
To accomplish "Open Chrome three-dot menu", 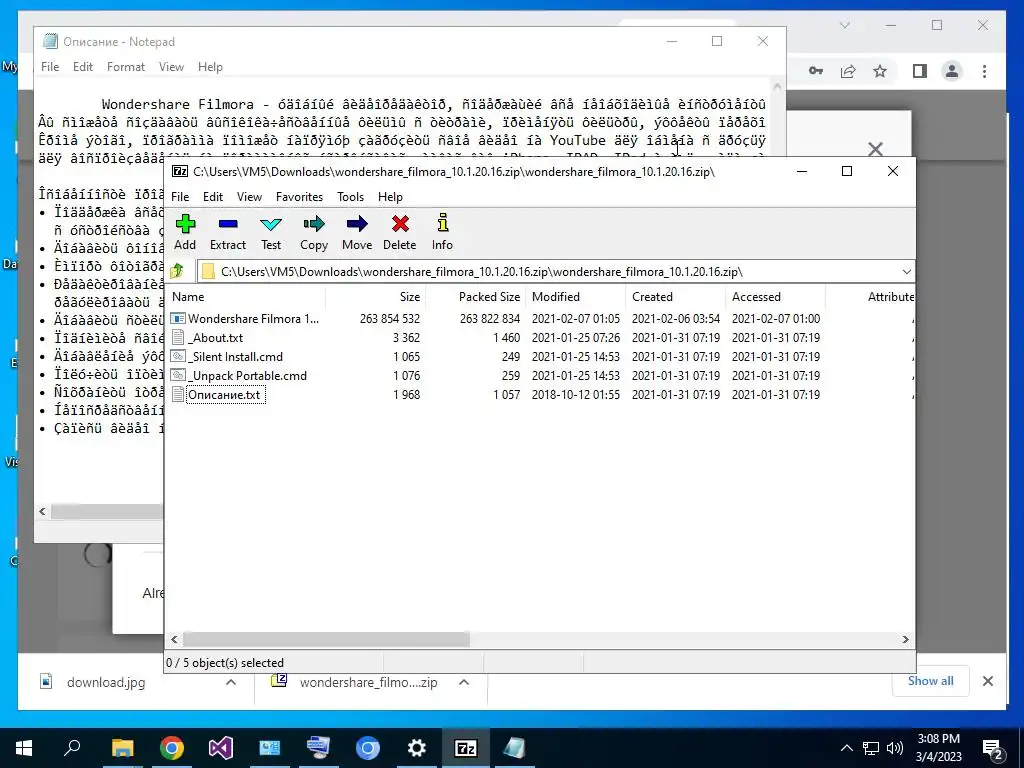I will [984, 71].
